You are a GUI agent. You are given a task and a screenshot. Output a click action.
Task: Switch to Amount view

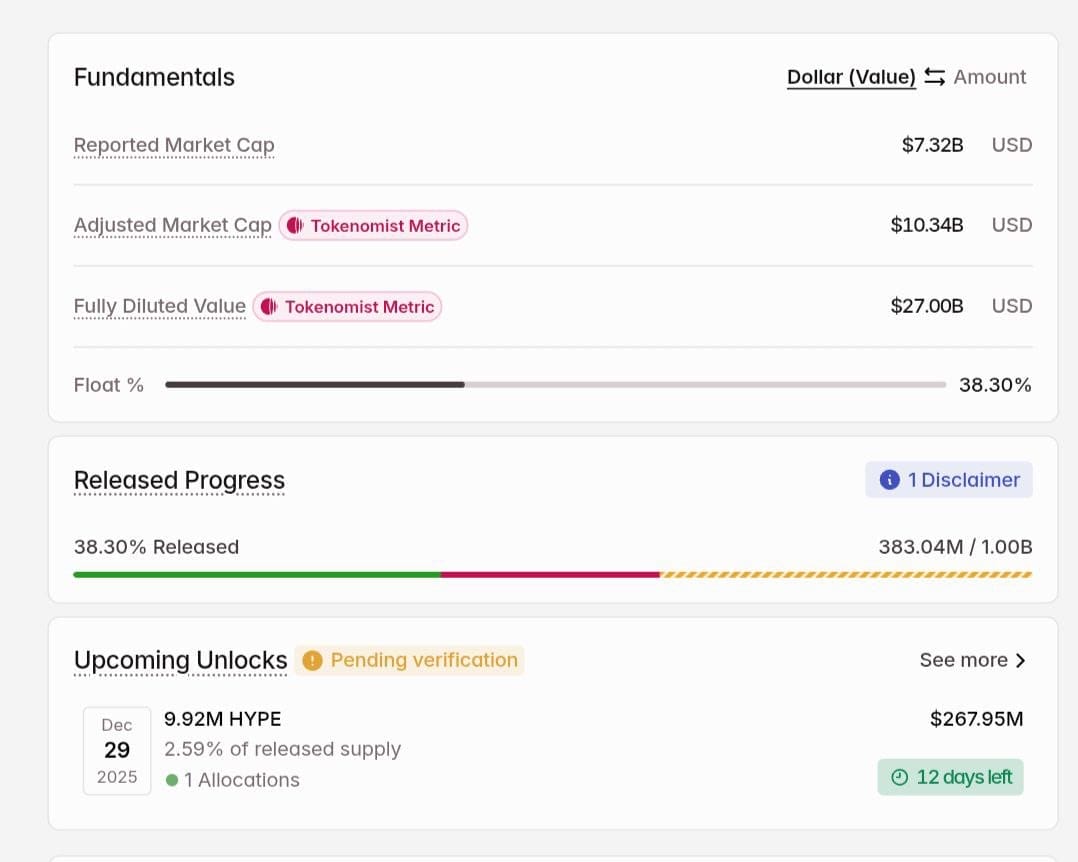[x=989, y=77]
